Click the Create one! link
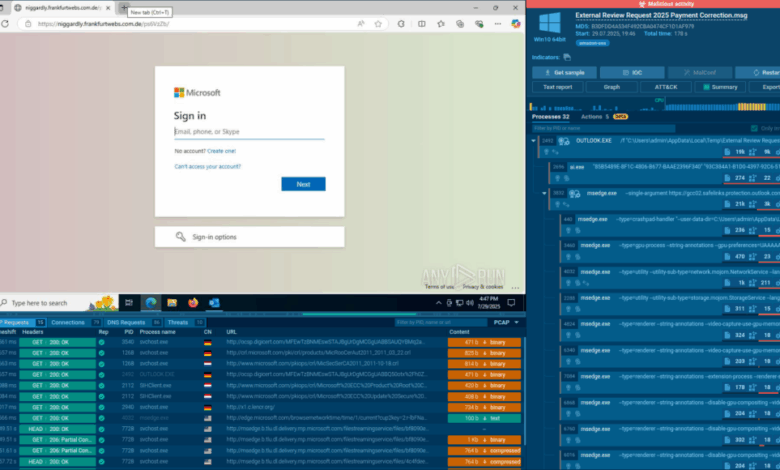The width and height of the screenshot is (780, 470). (221, 151)
